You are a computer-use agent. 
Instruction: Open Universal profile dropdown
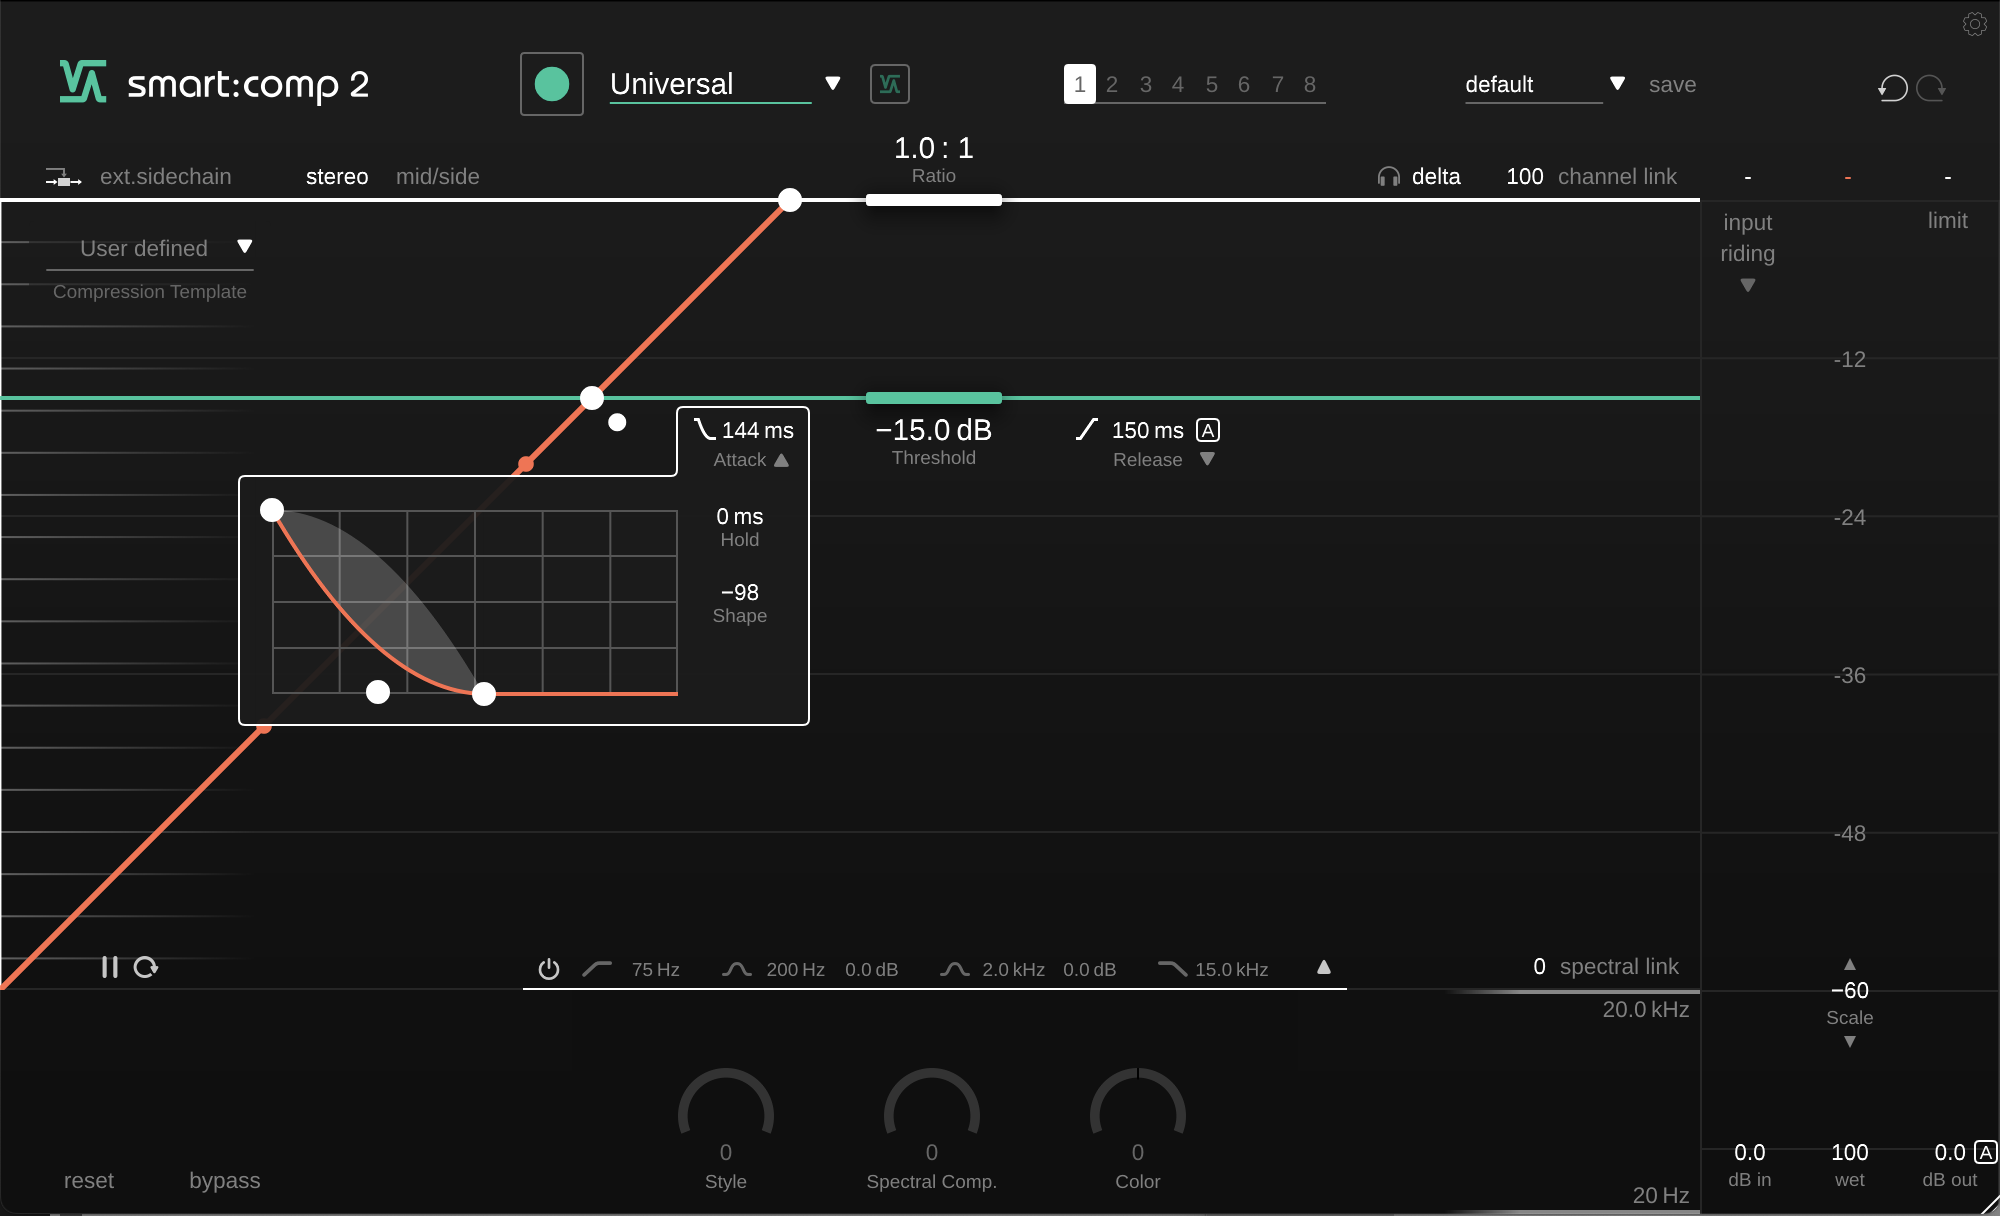pyautogui.click(x=832, y=84)
